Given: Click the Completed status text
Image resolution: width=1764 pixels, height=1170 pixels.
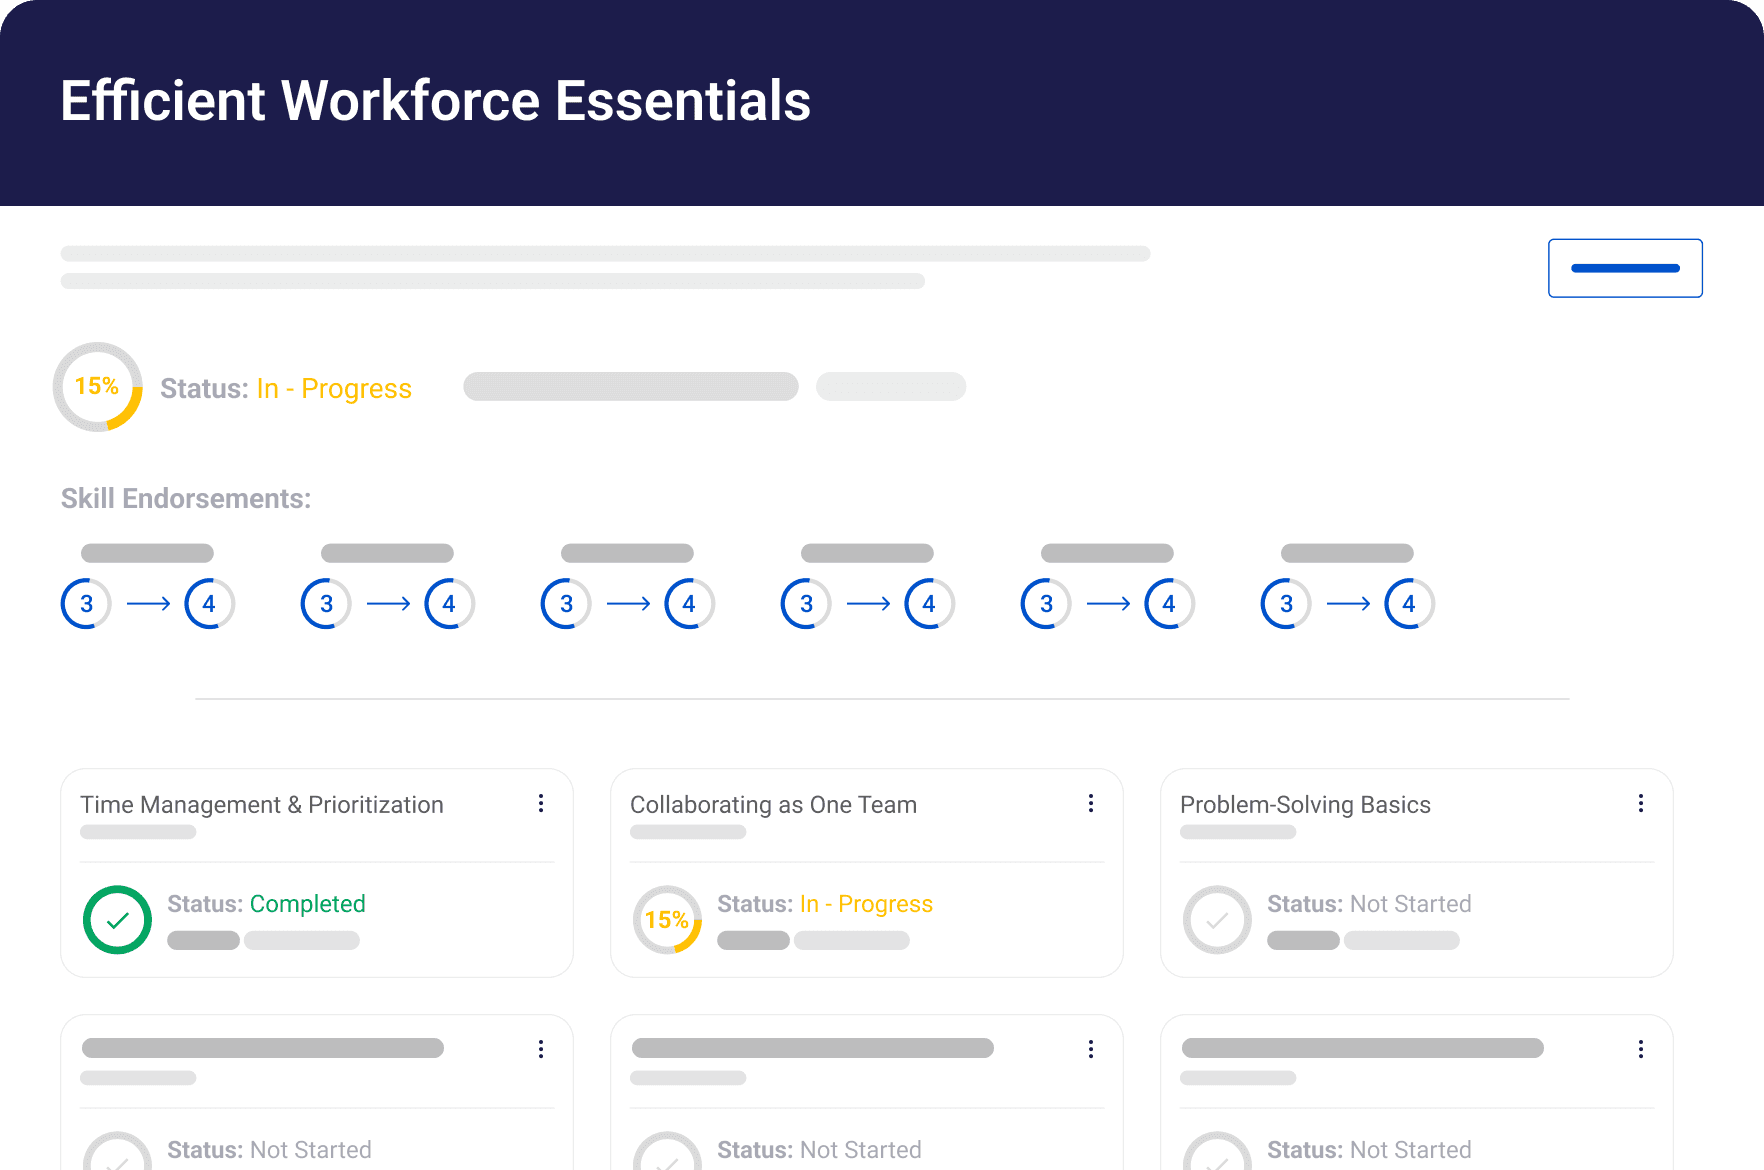Looking at the screenshot, I should click(x=307, y=904).
